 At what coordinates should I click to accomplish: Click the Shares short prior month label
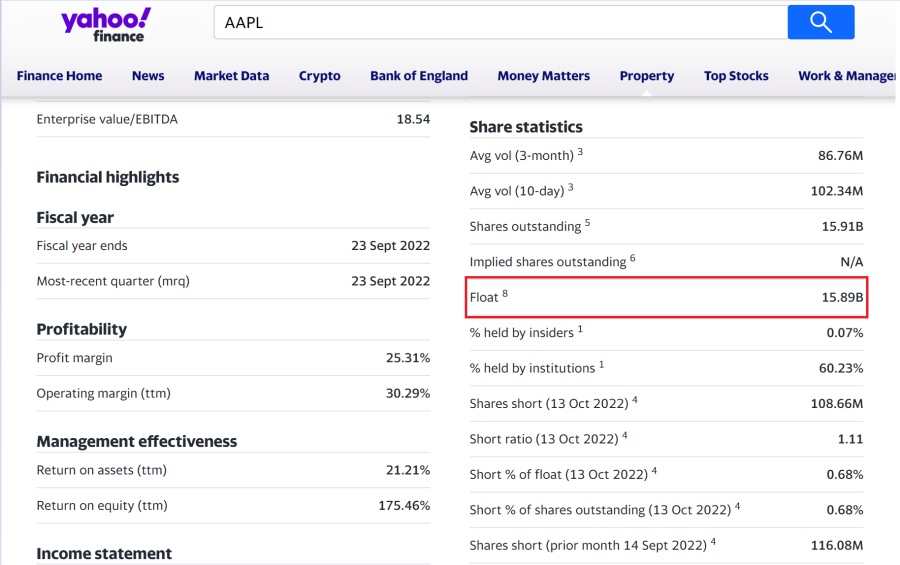tap(592, 545)
